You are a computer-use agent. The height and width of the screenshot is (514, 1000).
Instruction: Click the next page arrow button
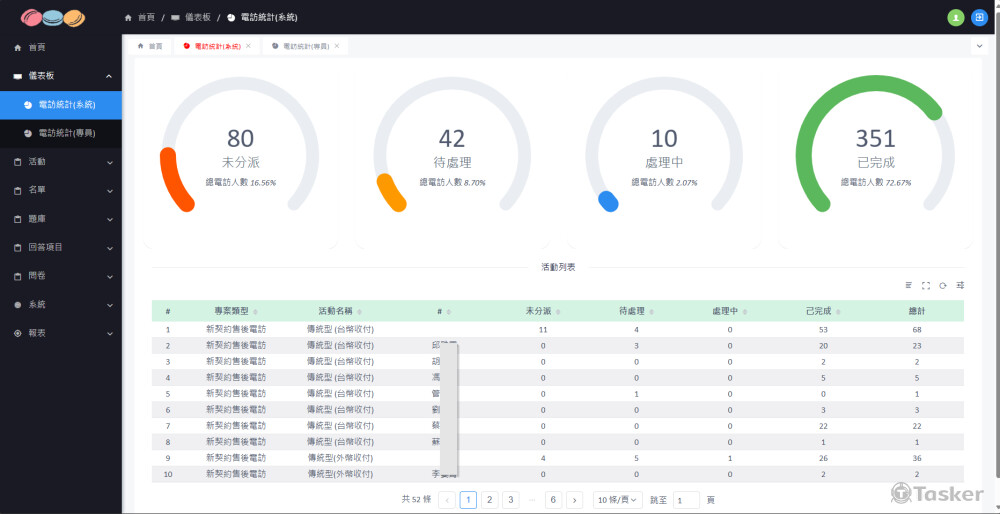point(574,500)
